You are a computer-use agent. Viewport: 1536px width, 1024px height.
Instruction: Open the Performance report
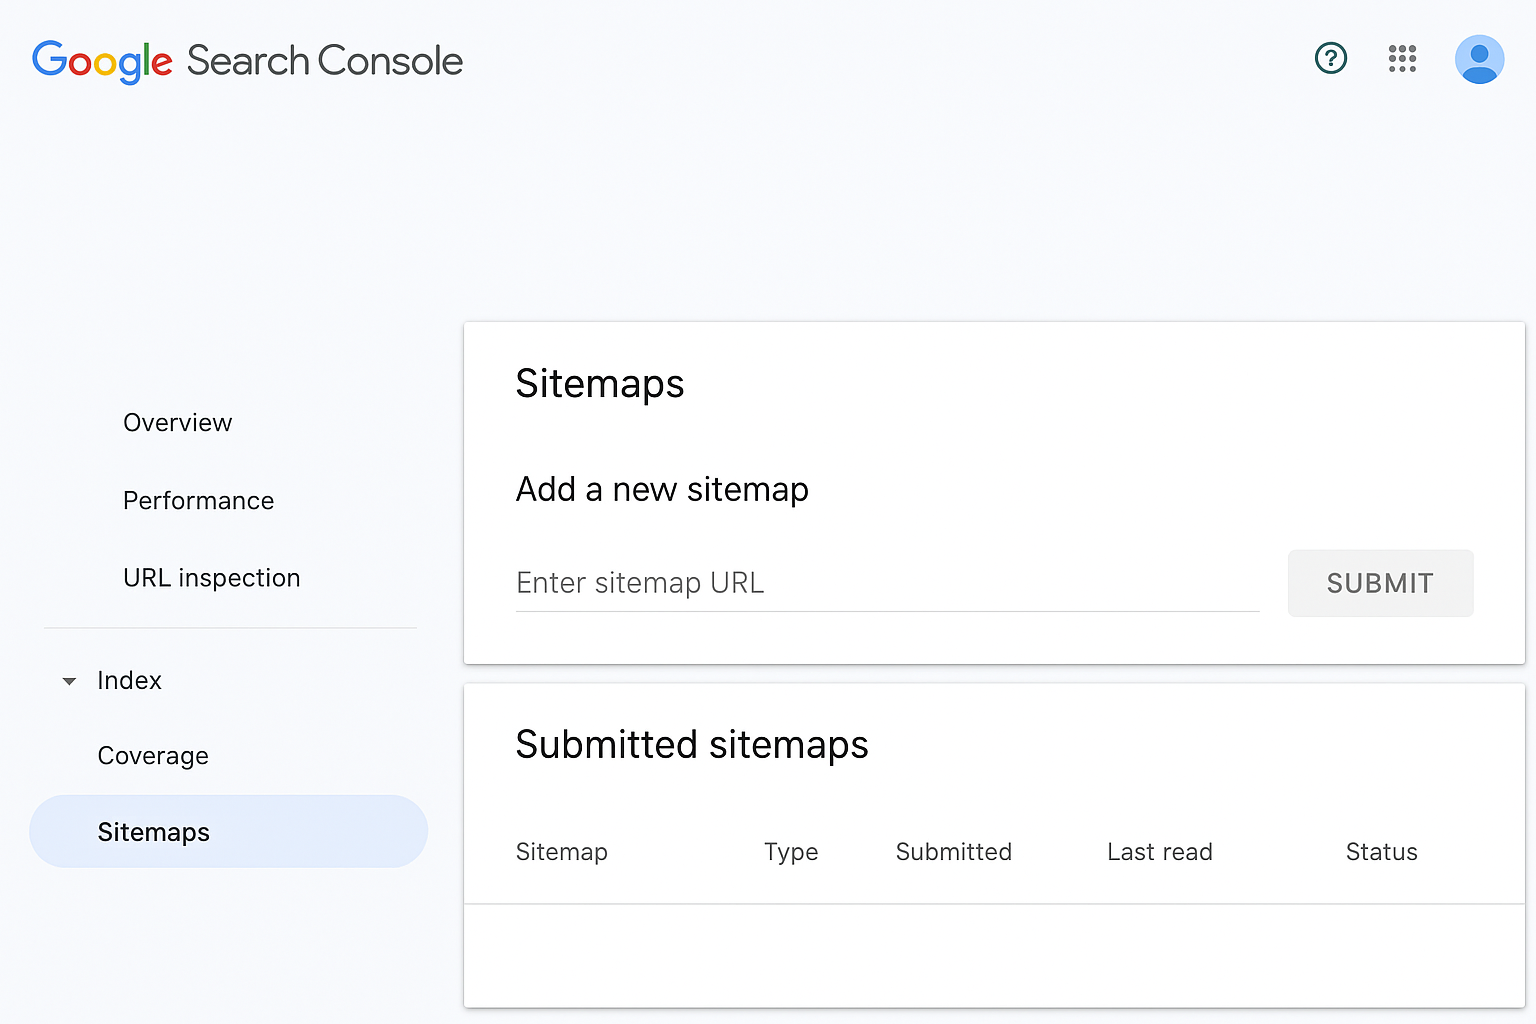coord(198,500)
